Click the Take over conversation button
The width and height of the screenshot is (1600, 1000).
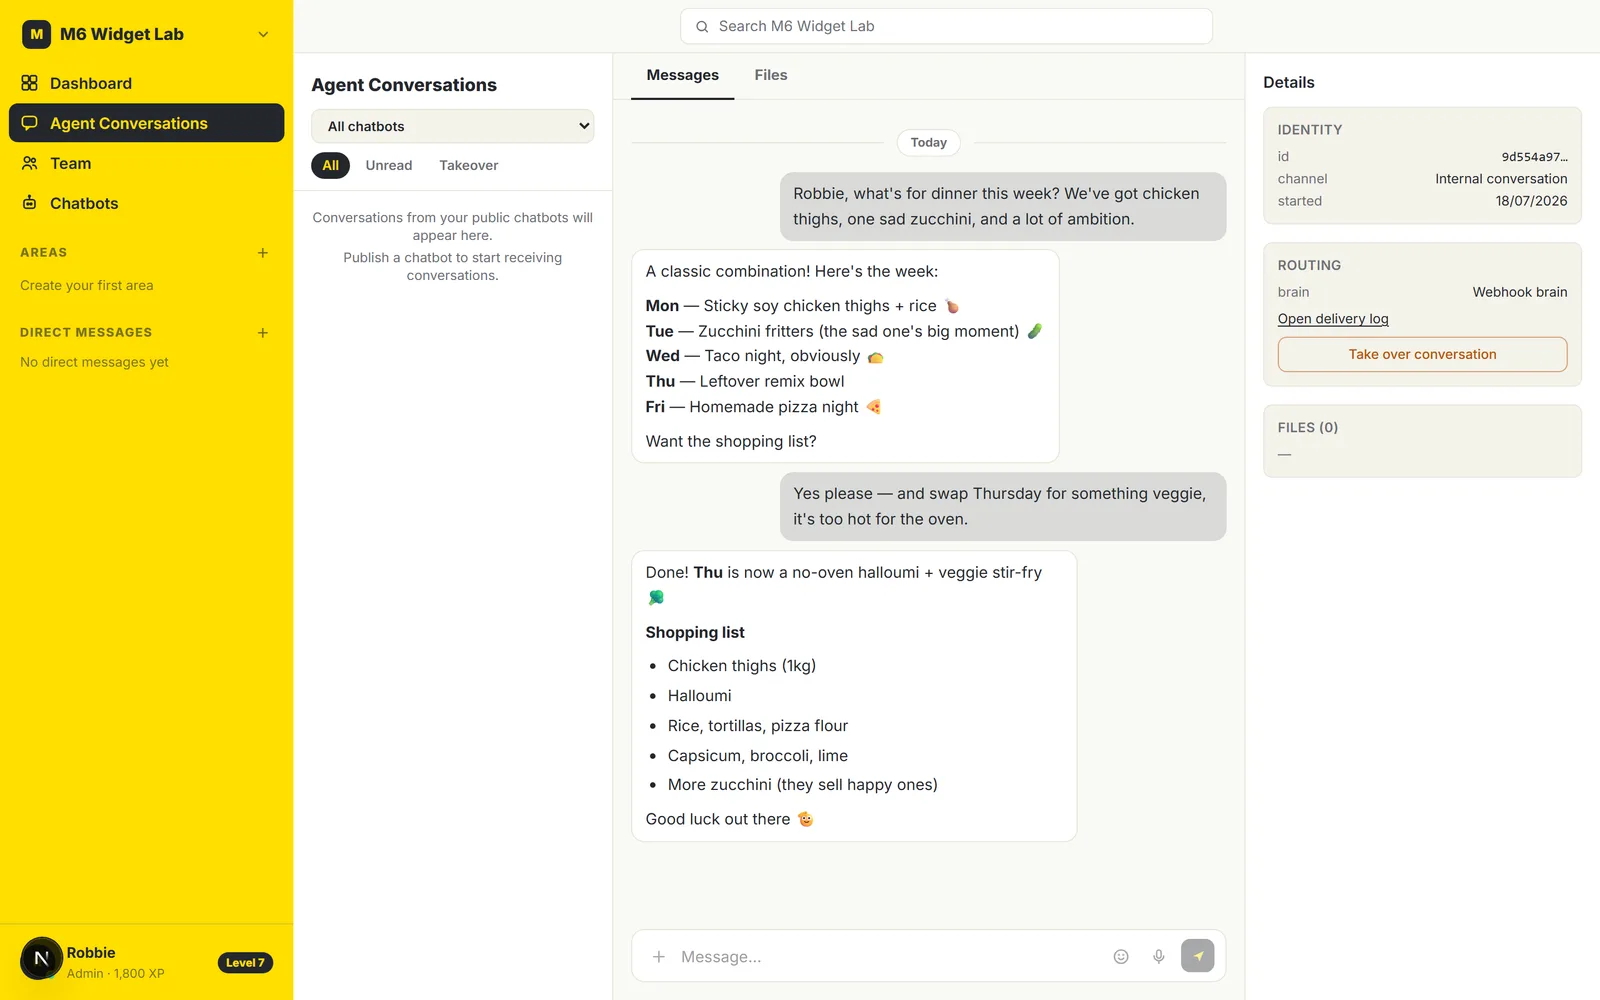click(1422, 355)
